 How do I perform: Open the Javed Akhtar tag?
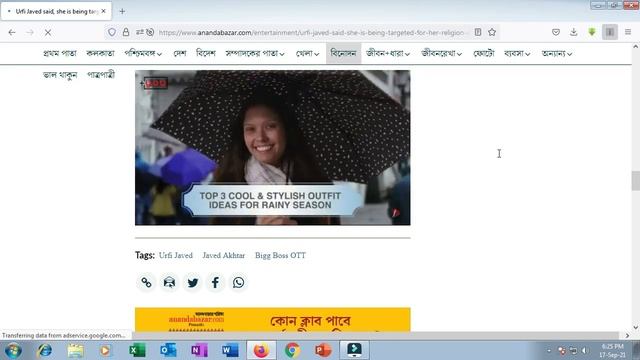[x=224, y=256]
